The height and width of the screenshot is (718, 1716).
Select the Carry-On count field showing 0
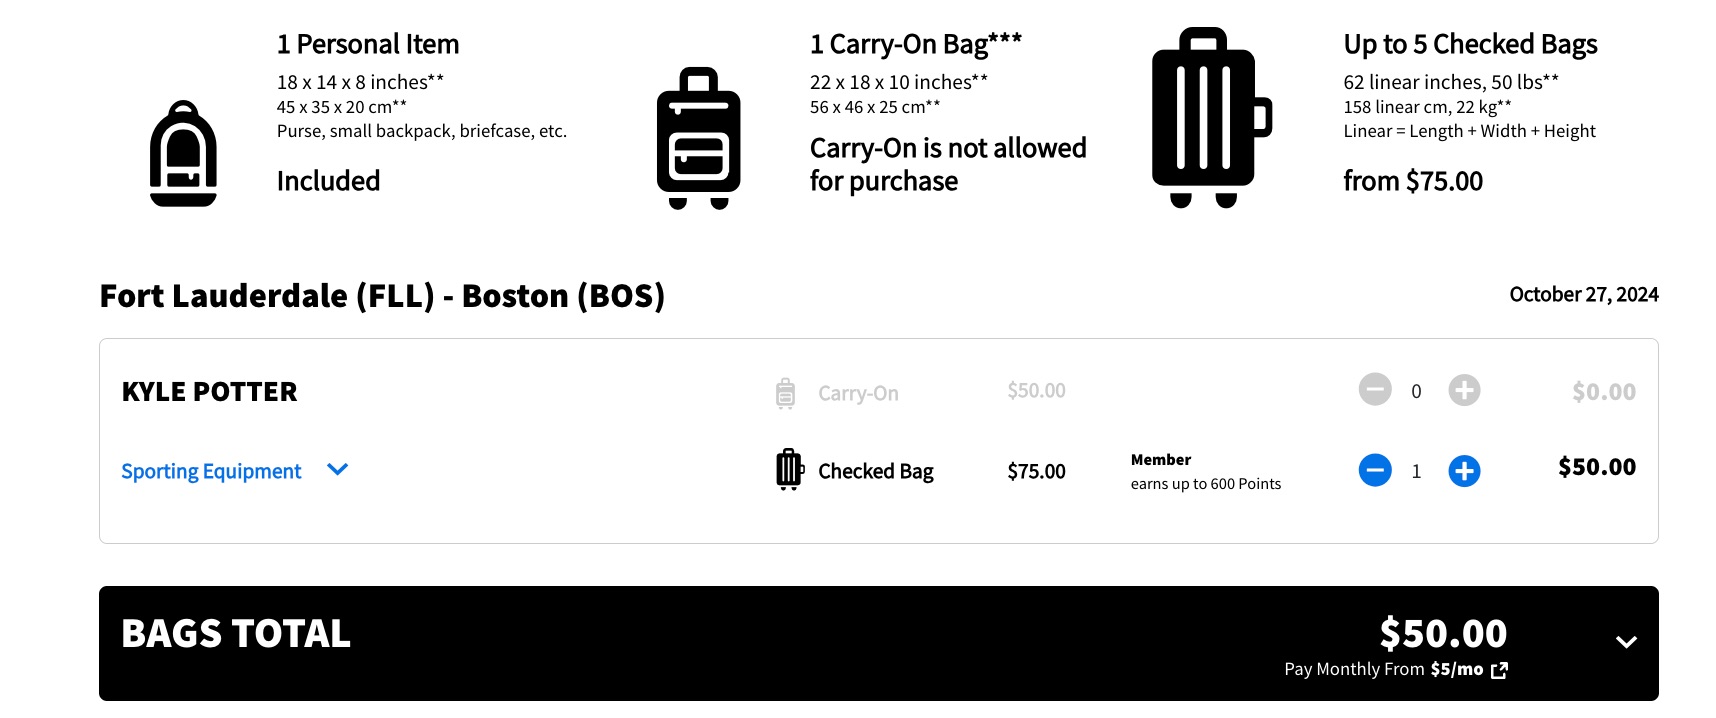tap(1417, 390)
